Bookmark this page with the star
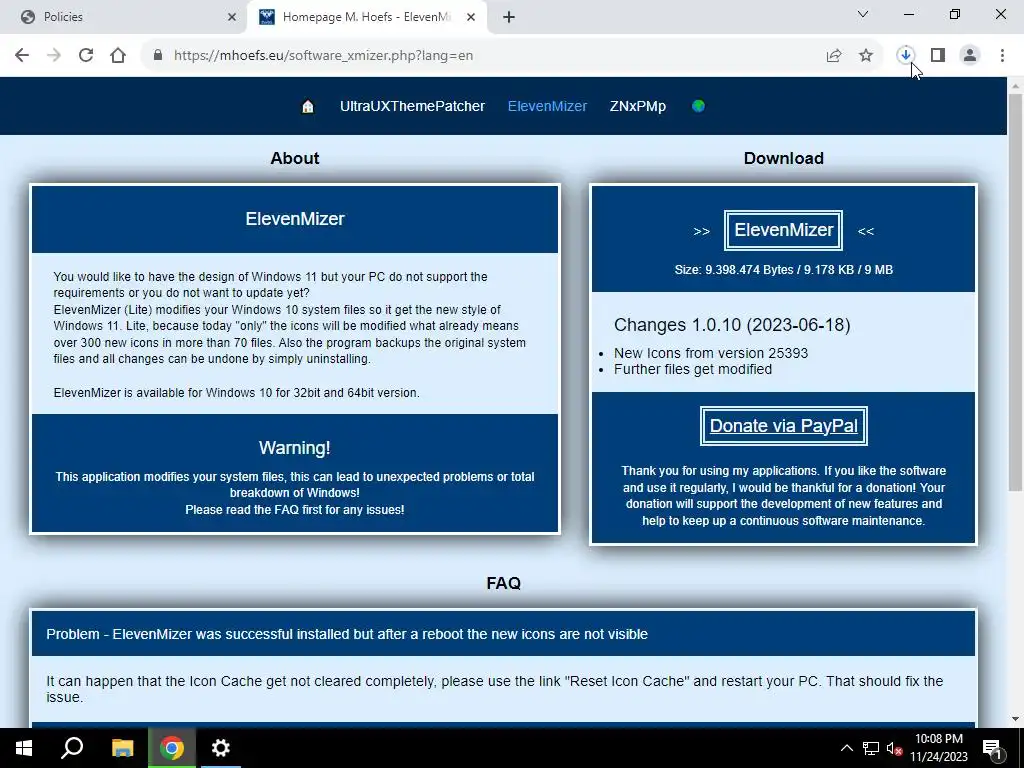This screenshot has width=1024, height=768. pos(866,56)
